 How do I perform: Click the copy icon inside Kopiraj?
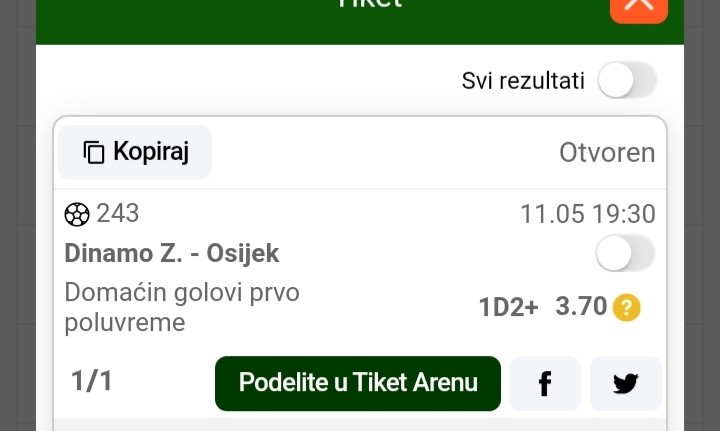click(94, 152)
